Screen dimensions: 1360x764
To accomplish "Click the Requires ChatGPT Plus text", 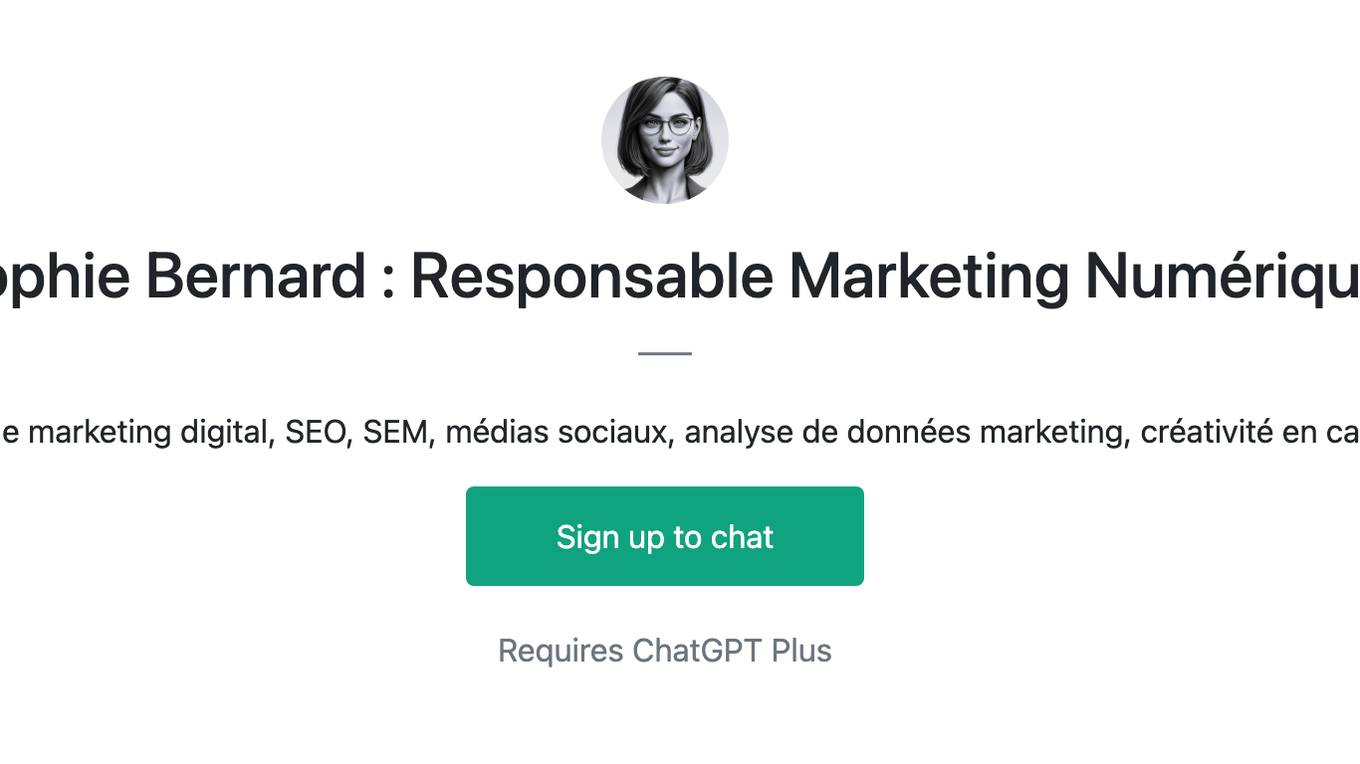I will pyautogui.click(x=665, y=651).
